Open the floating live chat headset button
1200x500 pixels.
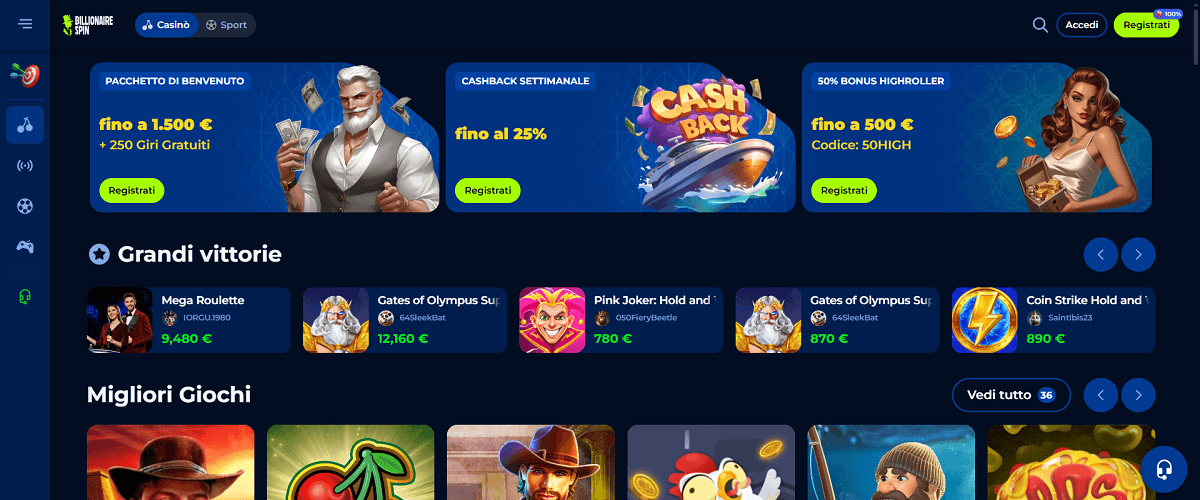coord(1164,467)
